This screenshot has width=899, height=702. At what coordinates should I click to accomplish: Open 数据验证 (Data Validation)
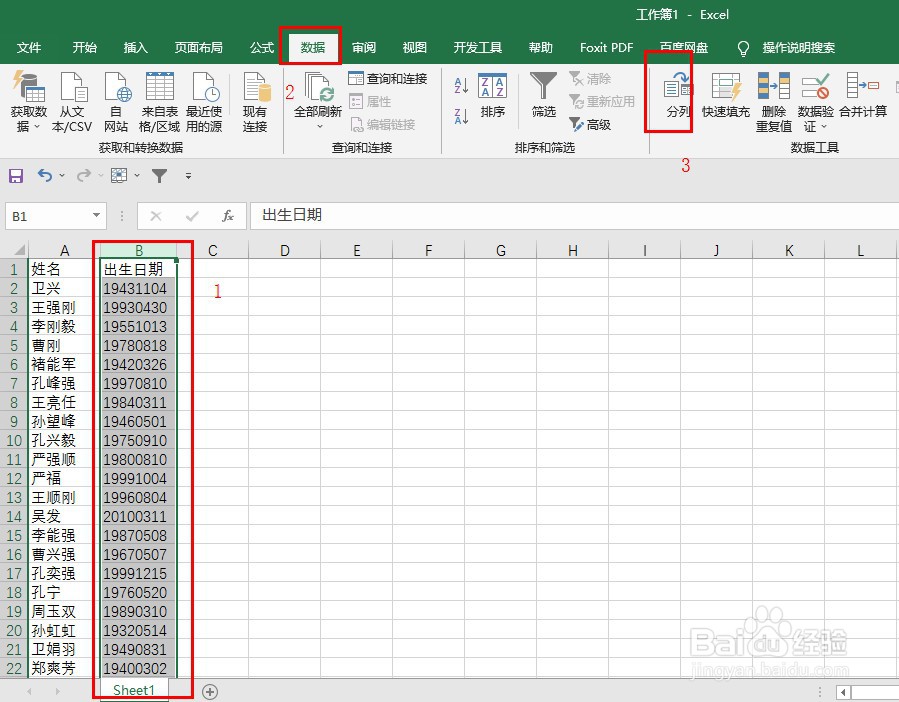pyautogui.click(x=815, y=102)
